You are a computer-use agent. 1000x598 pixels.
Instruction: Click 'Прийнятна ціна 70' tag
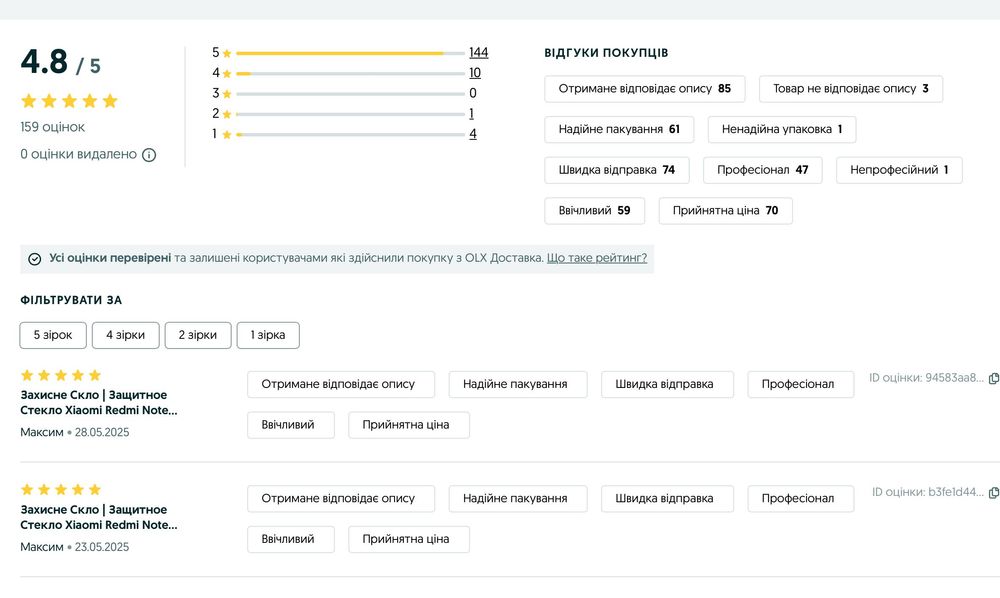(725, 211)
